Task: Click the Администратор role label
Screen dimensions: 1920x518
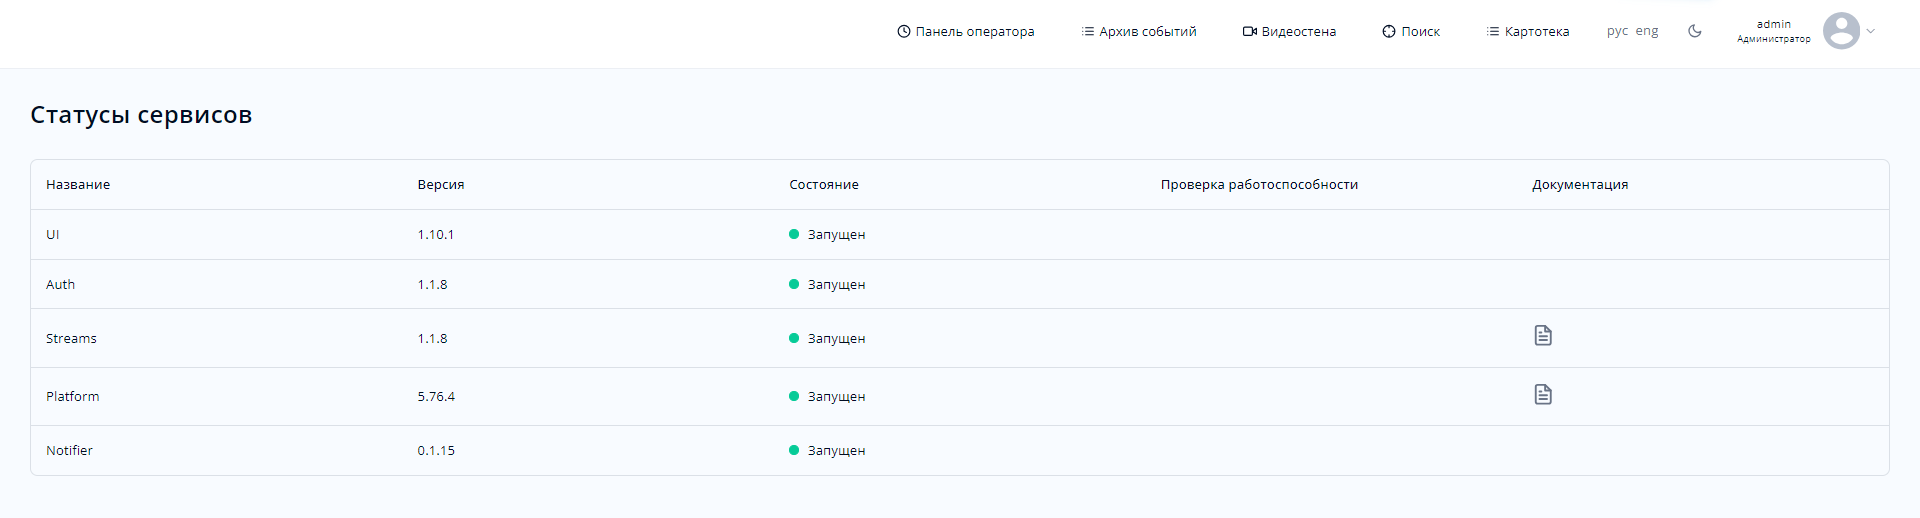Action: click(1774, 39)
